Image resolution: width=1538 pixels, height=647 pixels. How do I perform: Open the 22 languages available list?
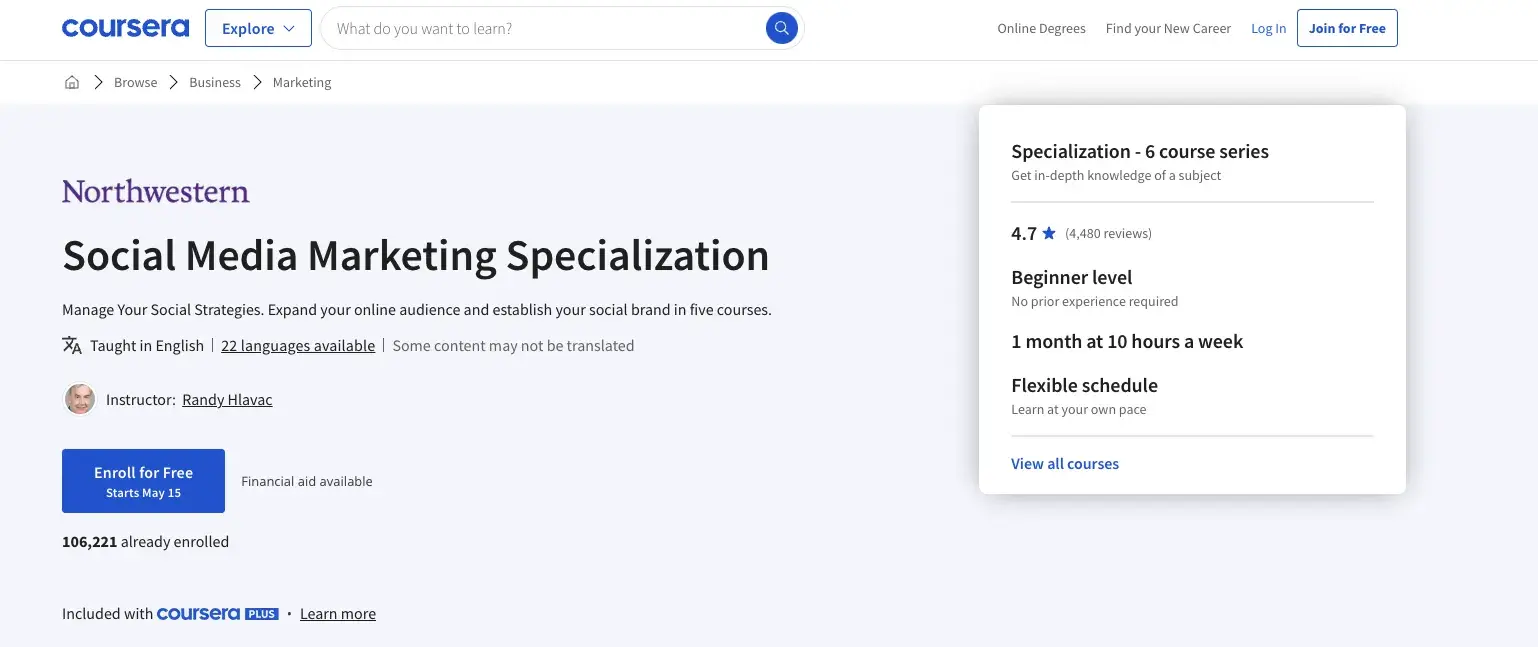click(298, 345)
